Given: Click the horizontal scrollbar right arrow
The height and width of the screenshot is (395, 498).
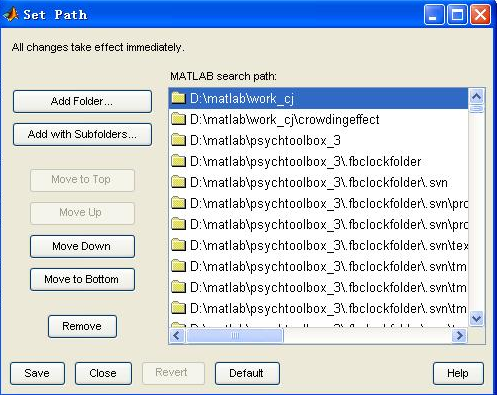Looking at the screenshot, I should point(460,335).
